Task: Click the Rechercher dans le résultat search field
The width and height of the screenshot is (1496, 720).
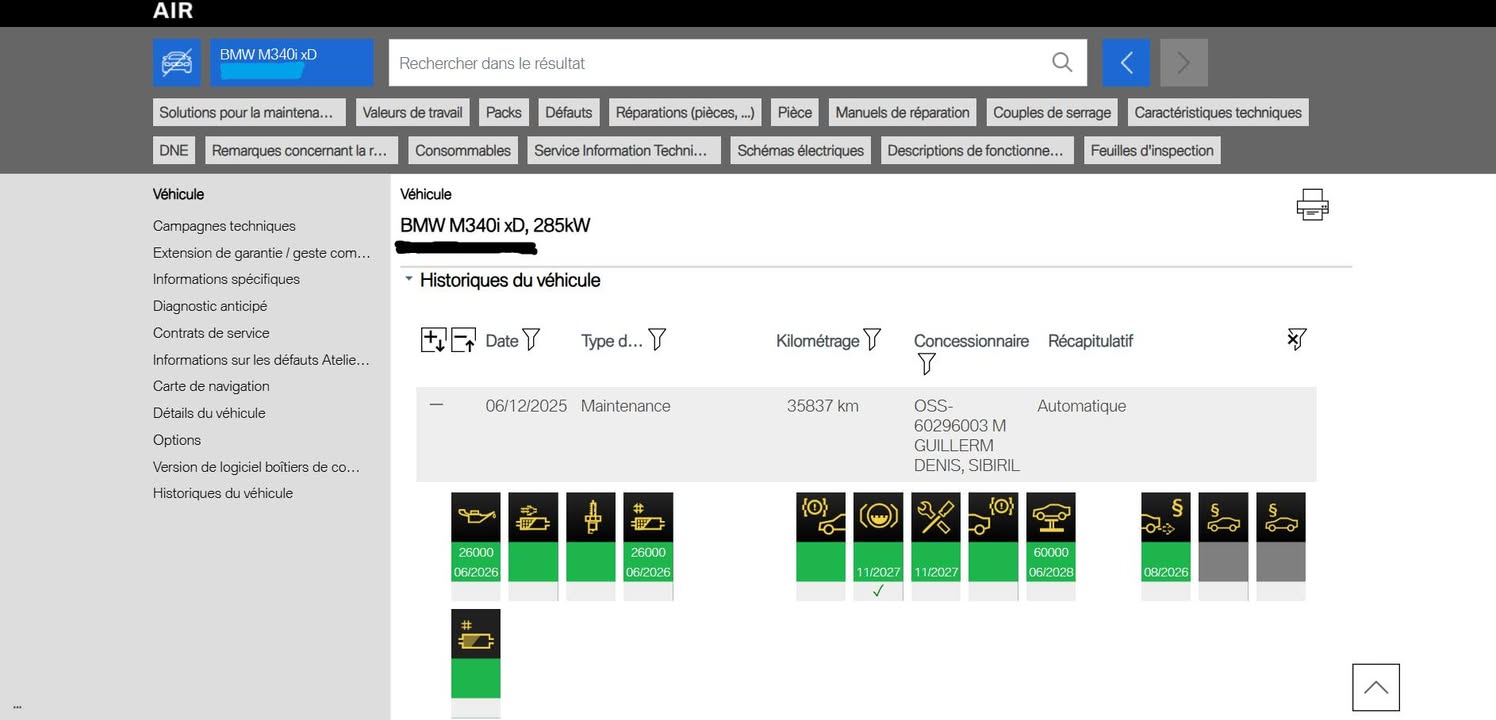Action: [720, 63]
